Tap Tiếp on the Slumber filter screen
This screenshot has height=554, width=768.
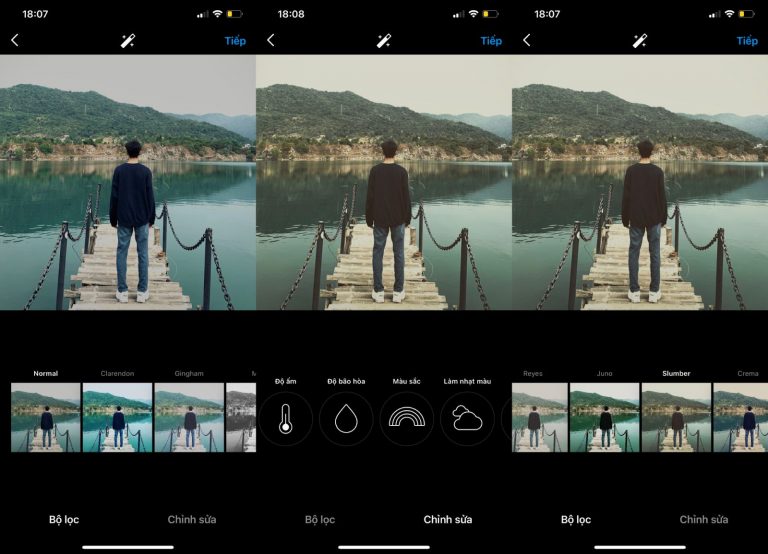(x=747, y=41)
